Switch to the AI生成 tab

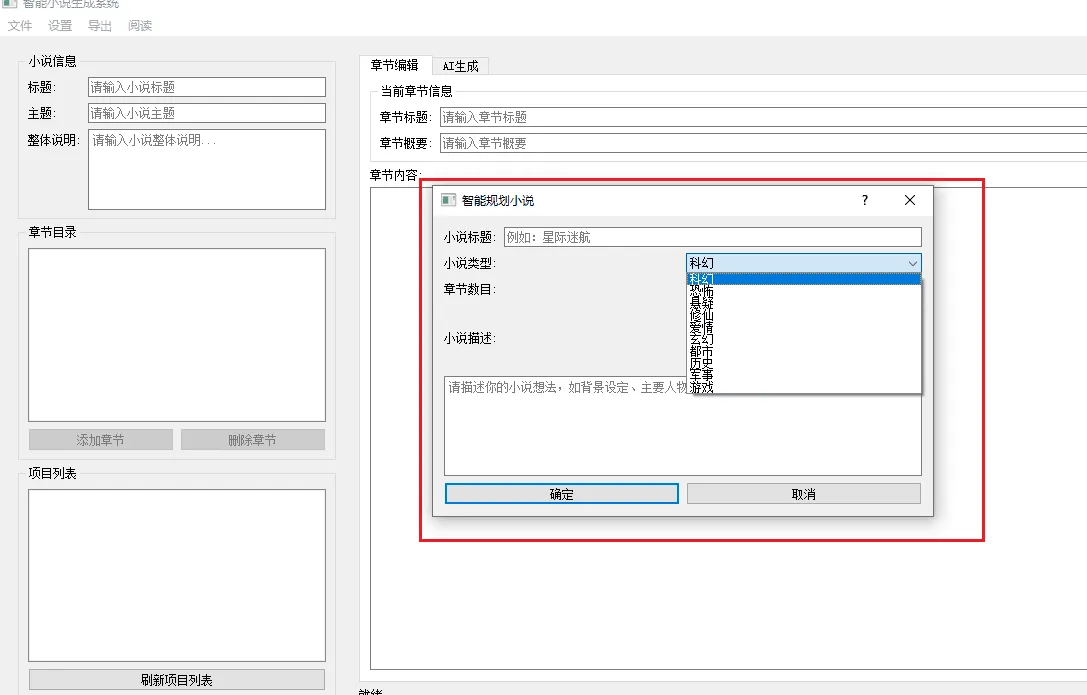pyautogui.click(x=462, y=66)
